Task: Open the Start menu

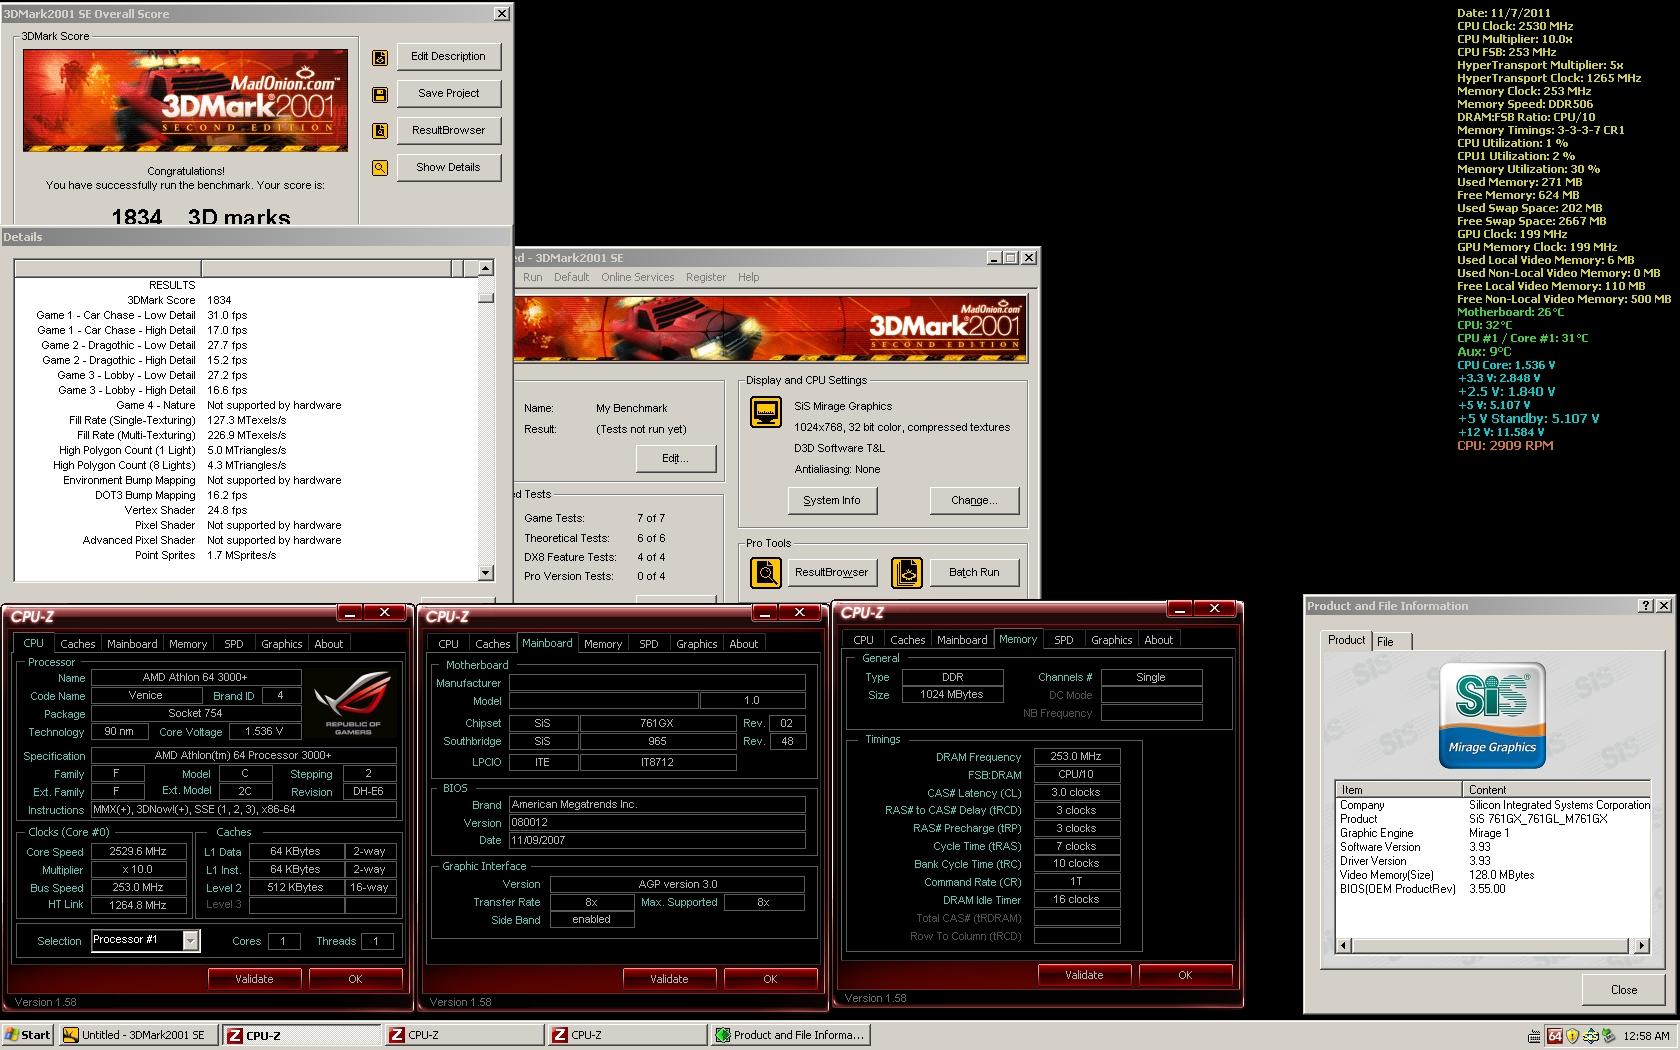Action: [x=28, y=1035]
